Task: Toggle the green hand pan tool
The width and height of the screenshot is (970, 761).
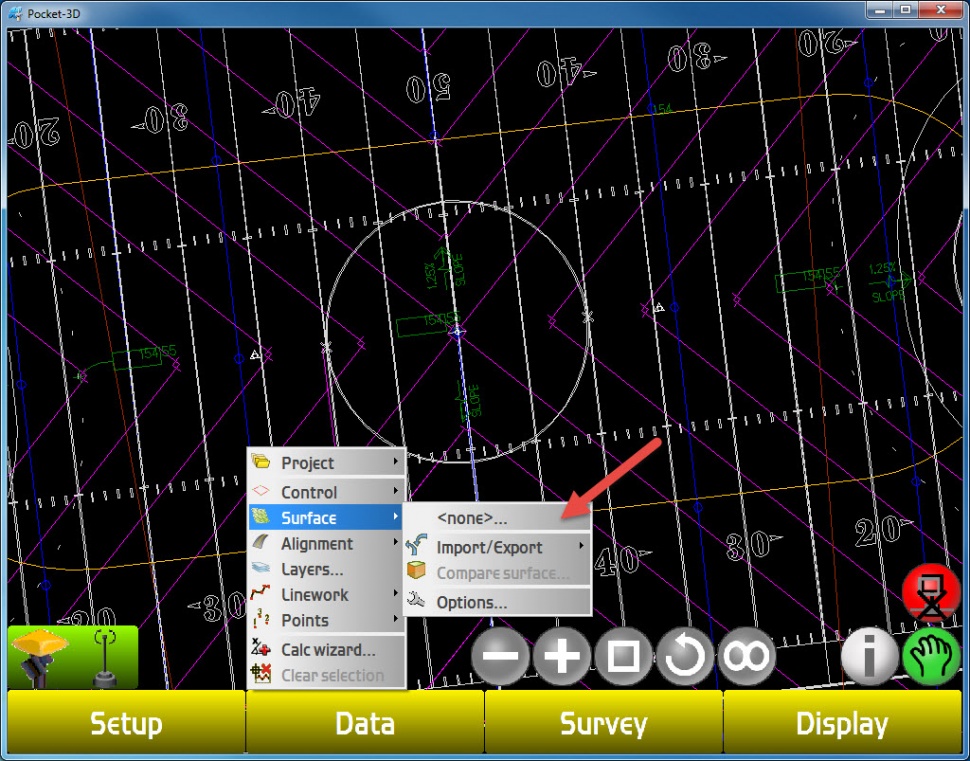Action: (x=931, y=658)
